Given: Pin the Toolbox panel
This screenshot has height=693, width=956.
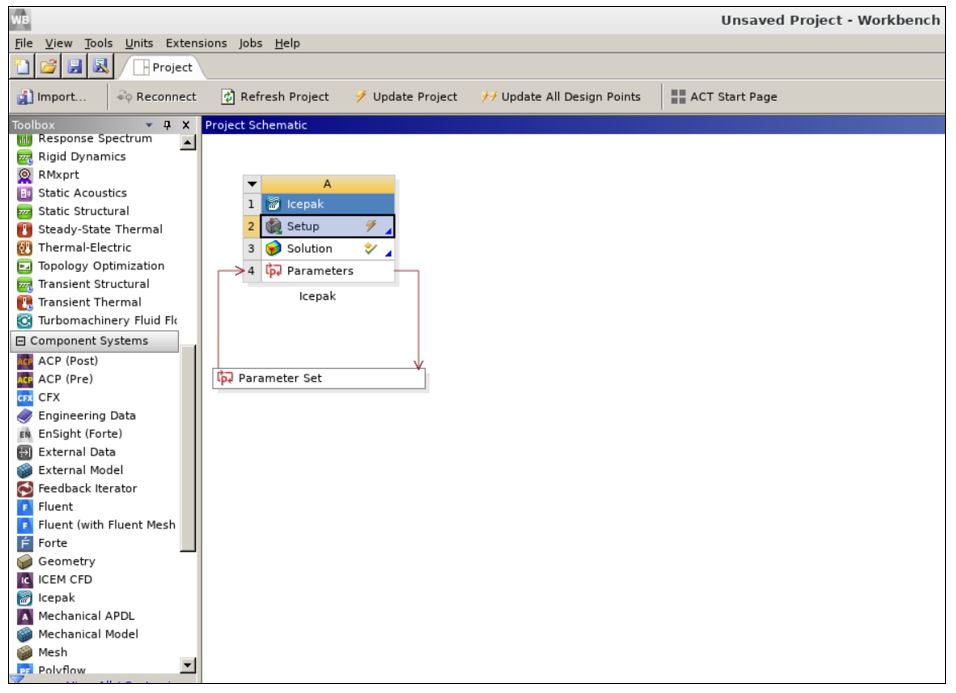Looking at the screenshot, I should coord(167,125).
